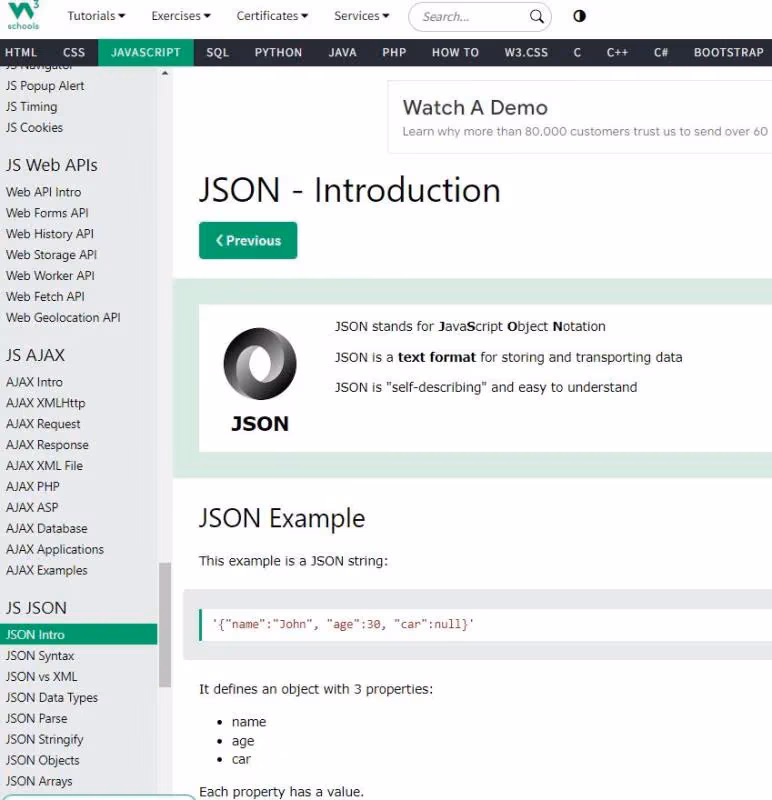The image size is (772, 800).
Task: Open JSON Syntax link
Action: point(40,656)
